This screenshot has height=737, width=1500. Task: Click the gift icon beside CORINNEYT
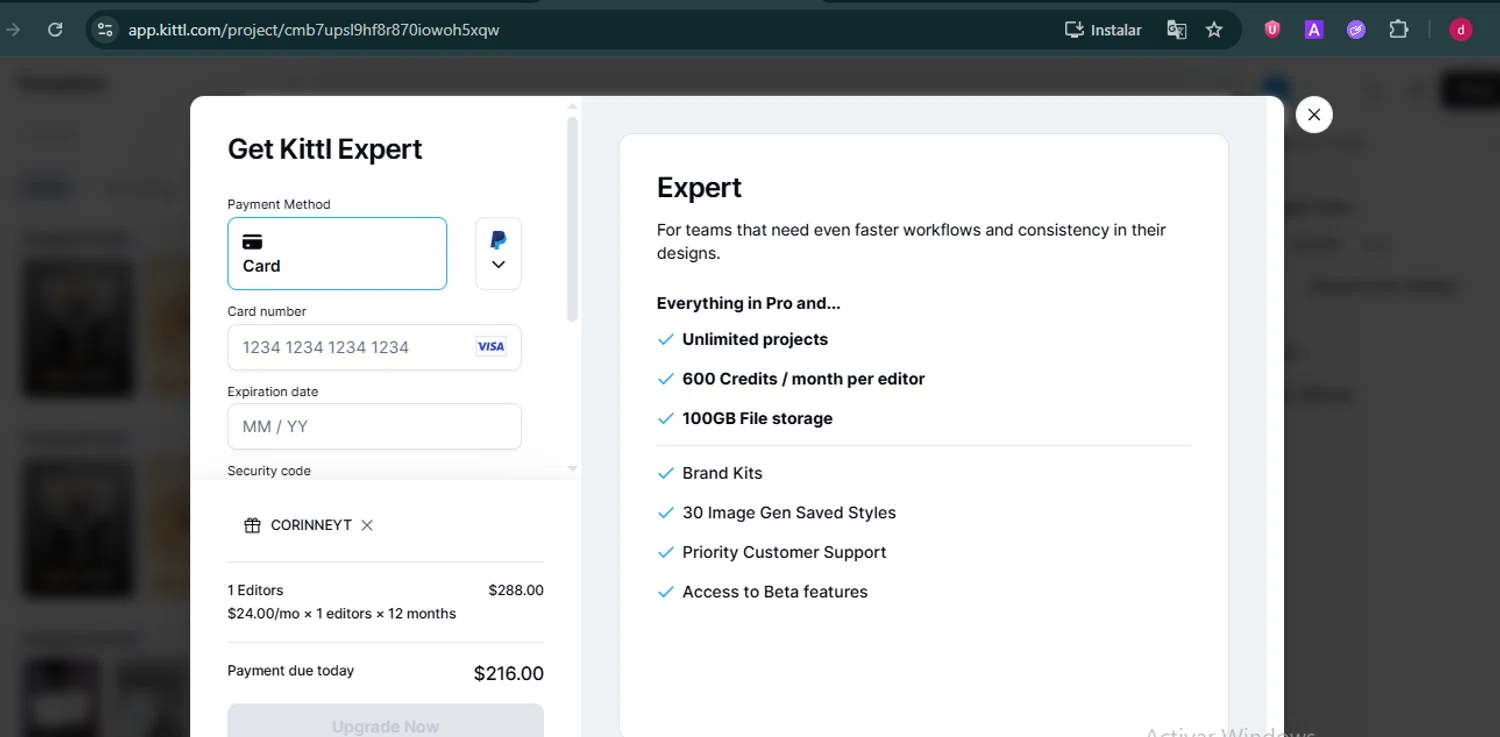click(x=252, y=526)
